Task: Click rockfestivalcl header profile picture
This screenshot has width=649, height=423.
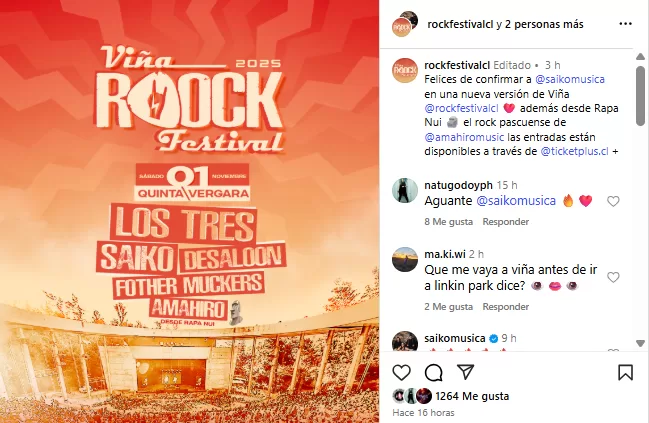Action: [404, 24]
